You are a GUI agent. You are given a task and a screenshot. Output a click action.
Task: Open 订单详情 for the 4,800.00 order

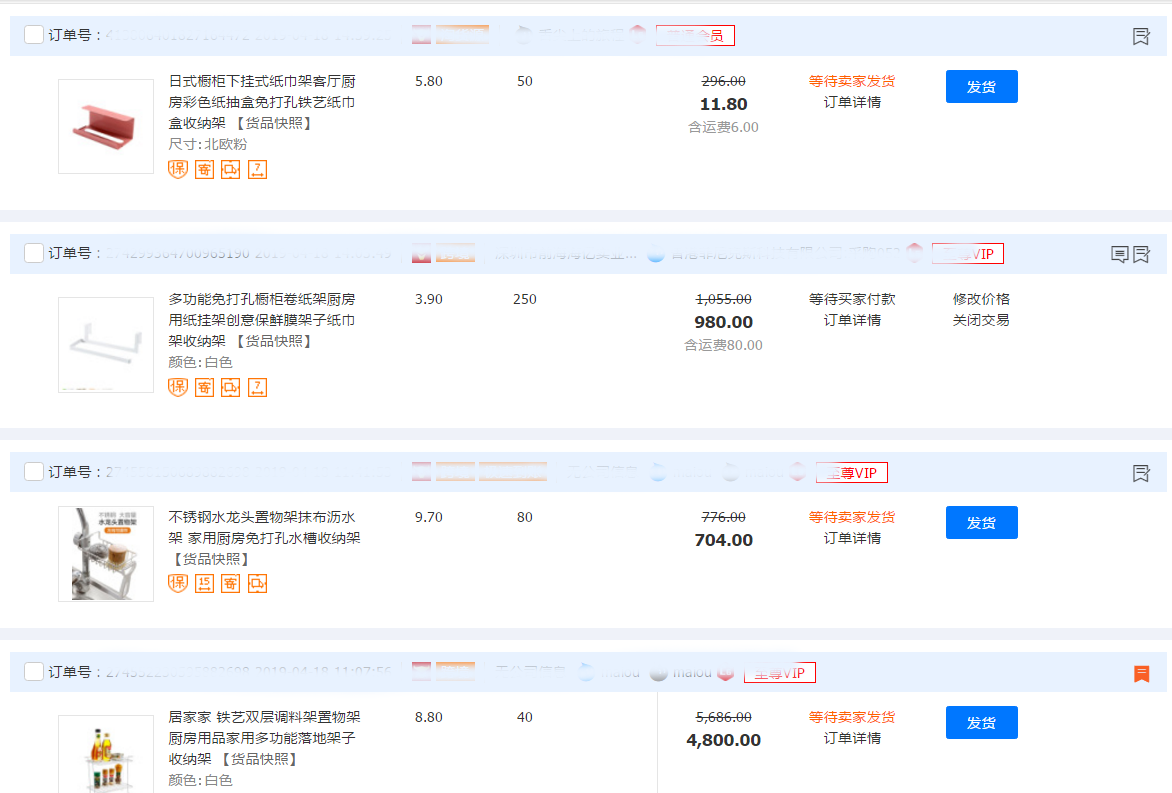852,738
